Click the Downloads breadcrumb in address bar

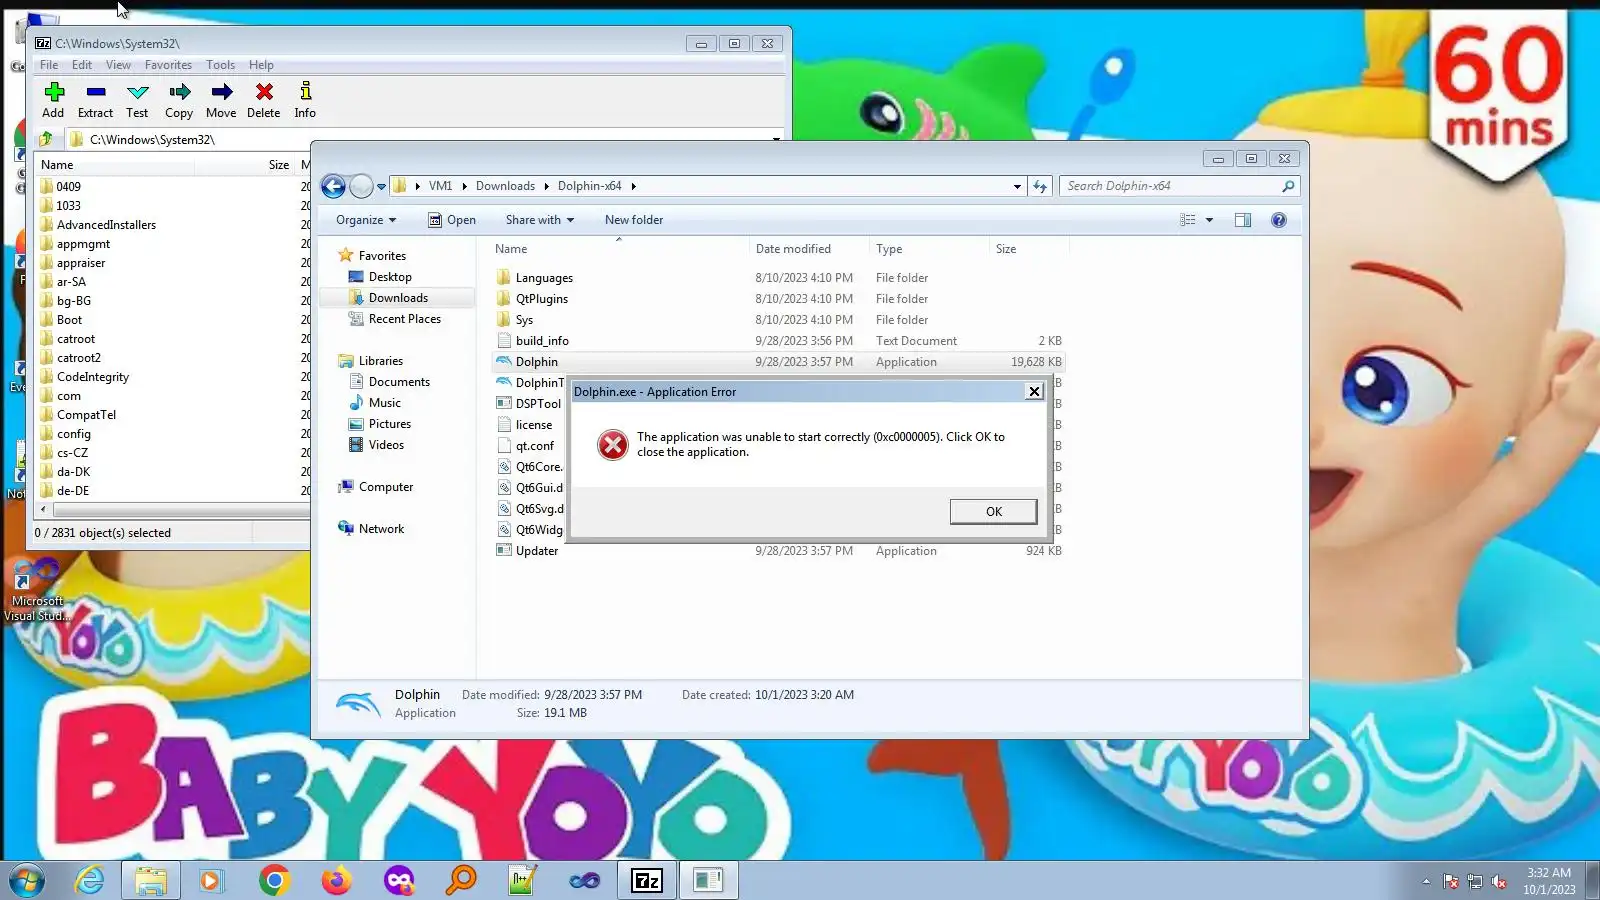(505, 186)
